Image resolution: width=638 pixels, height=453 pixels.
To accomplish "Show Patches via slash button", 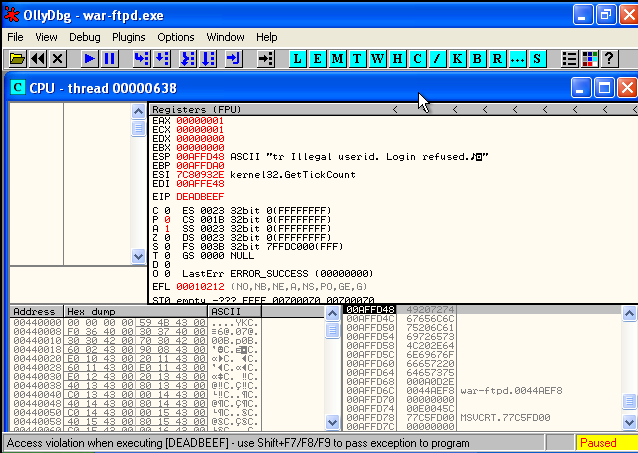I will pos(437,59).
